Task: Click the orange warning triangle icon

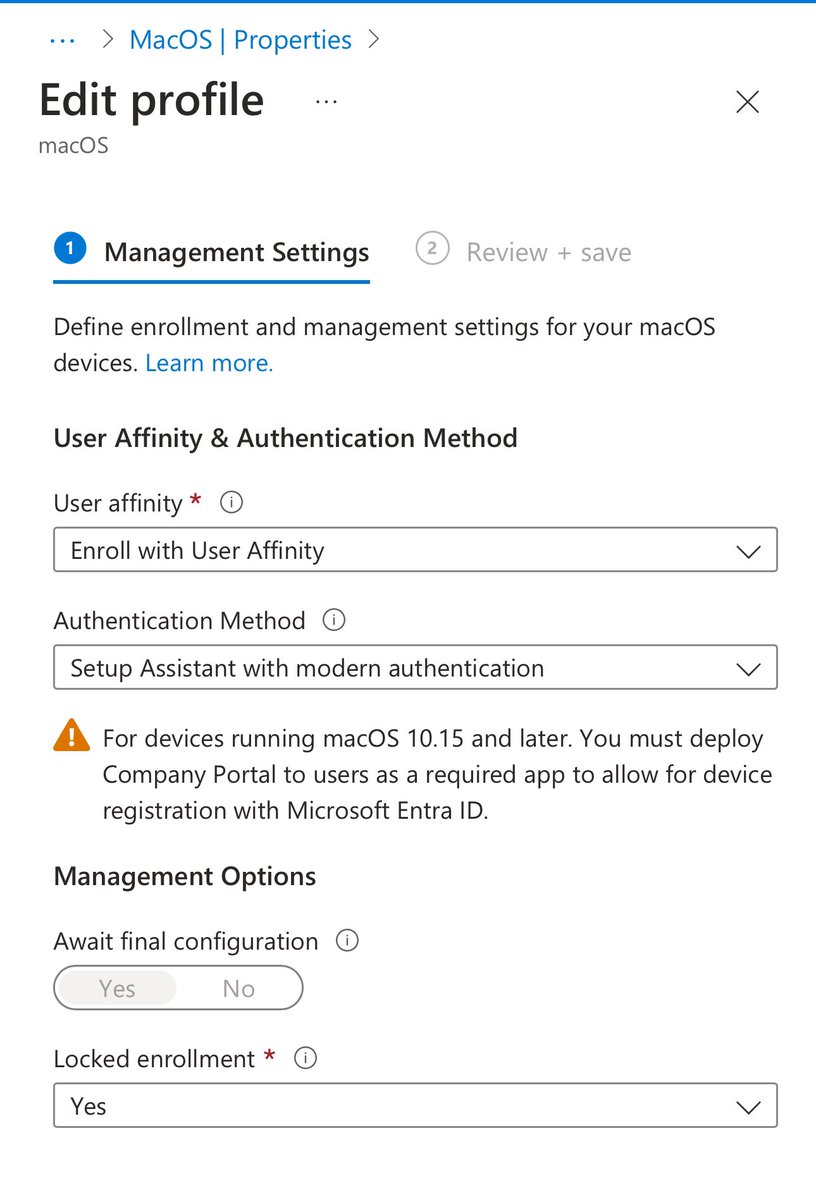Action: click(72, 738)
